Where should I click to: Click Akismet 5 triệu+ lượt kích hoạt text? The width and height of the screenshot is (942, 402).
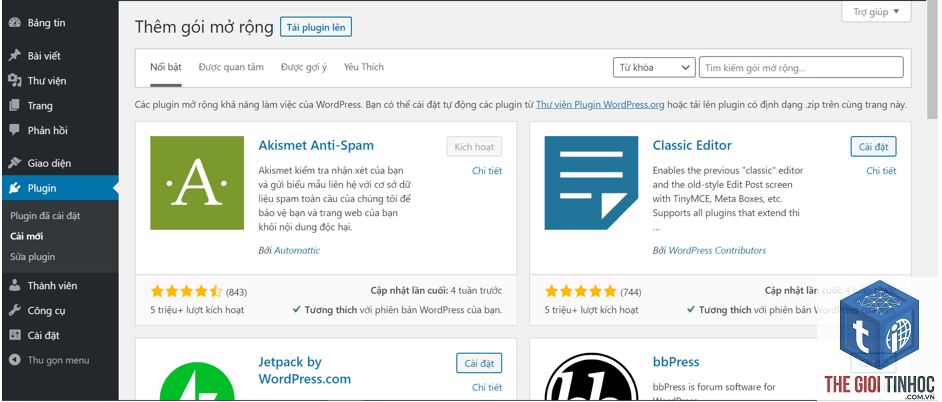point(197,310)
